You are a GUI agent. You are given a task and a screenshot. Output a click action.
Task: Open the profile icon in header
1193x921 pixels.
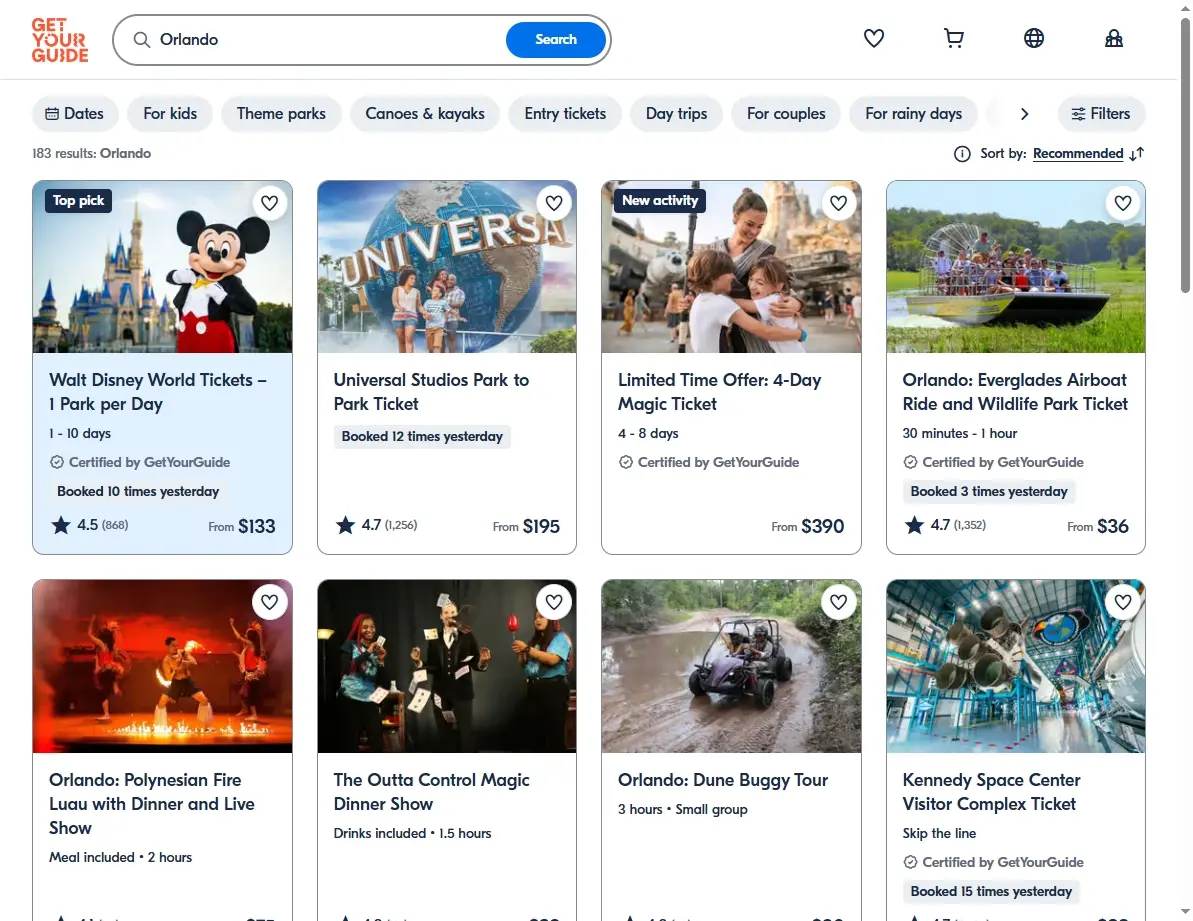(1114, 38)
